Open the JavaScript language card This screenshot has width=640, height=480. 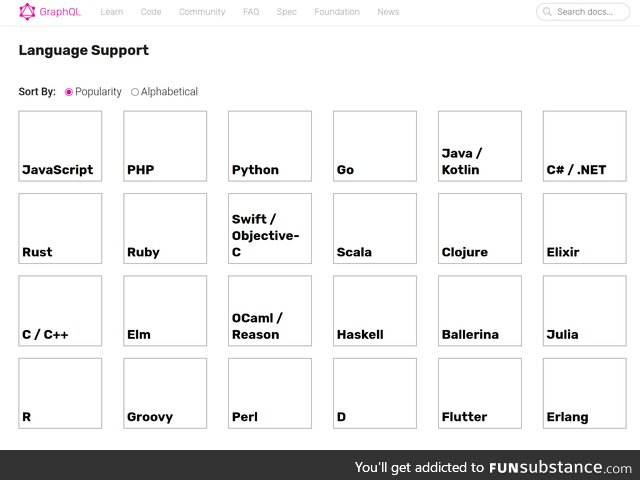tap(60, 146)
